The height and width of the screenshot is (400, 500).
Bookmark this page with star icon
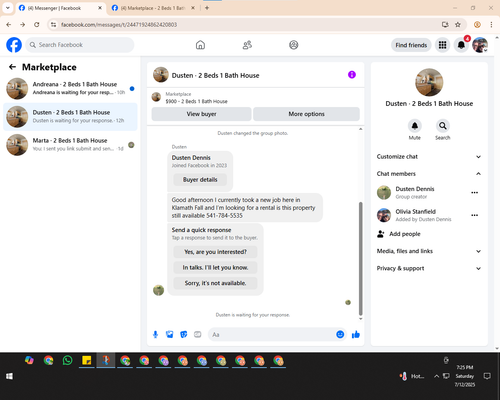pos(458,25)
